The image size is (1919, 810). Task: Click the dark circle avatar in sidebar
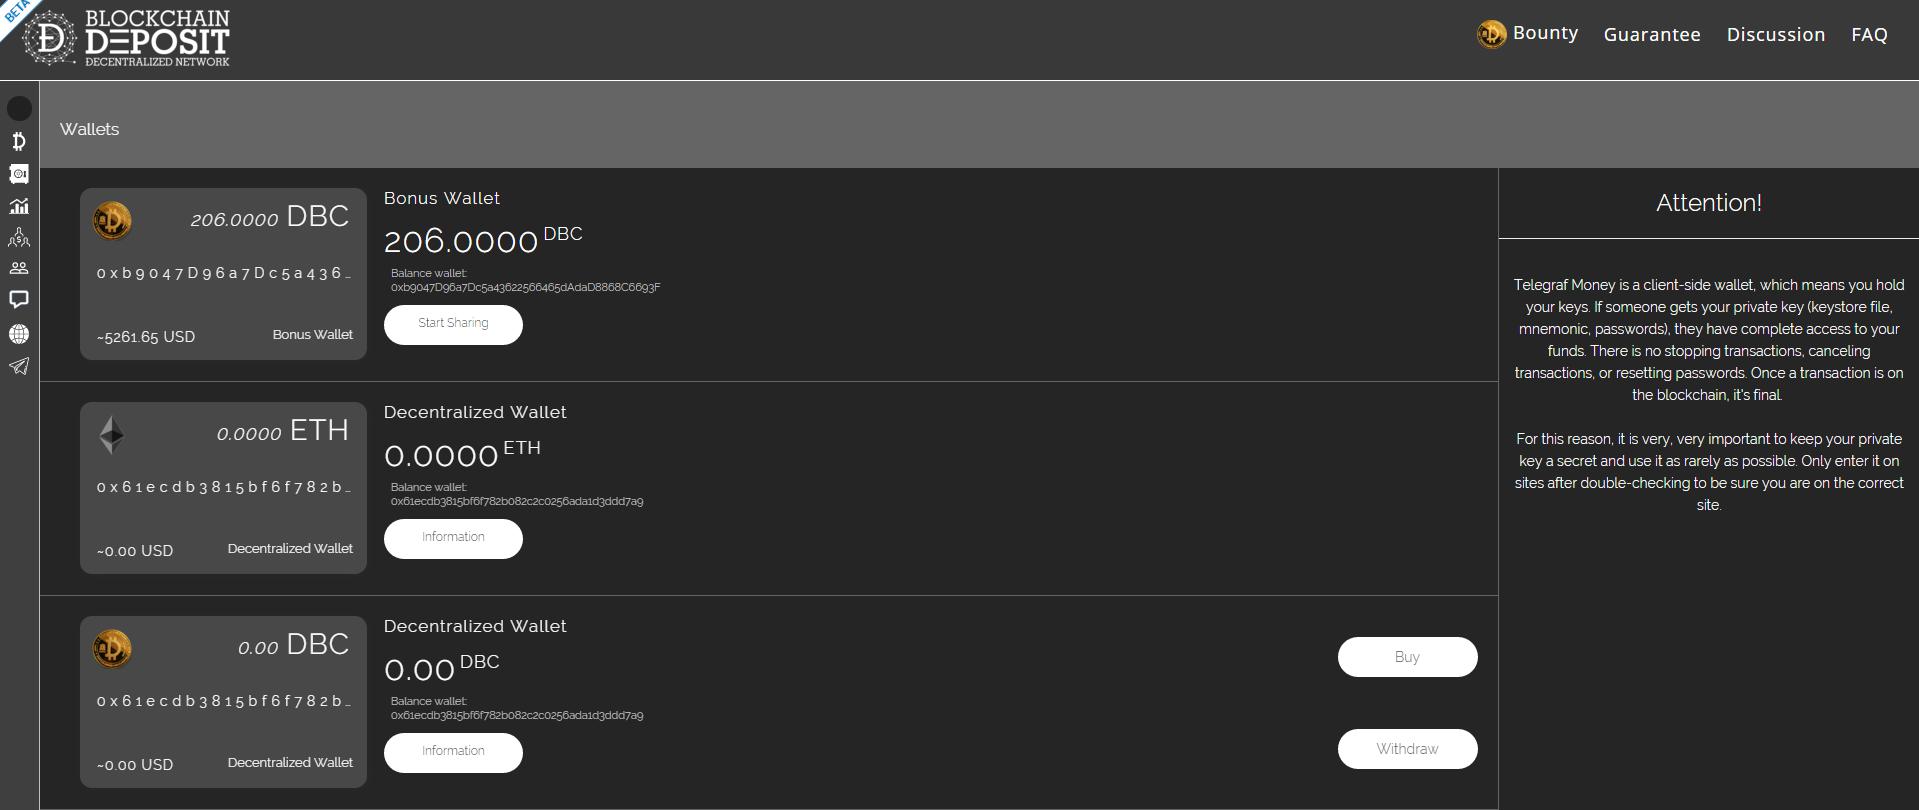19,108
